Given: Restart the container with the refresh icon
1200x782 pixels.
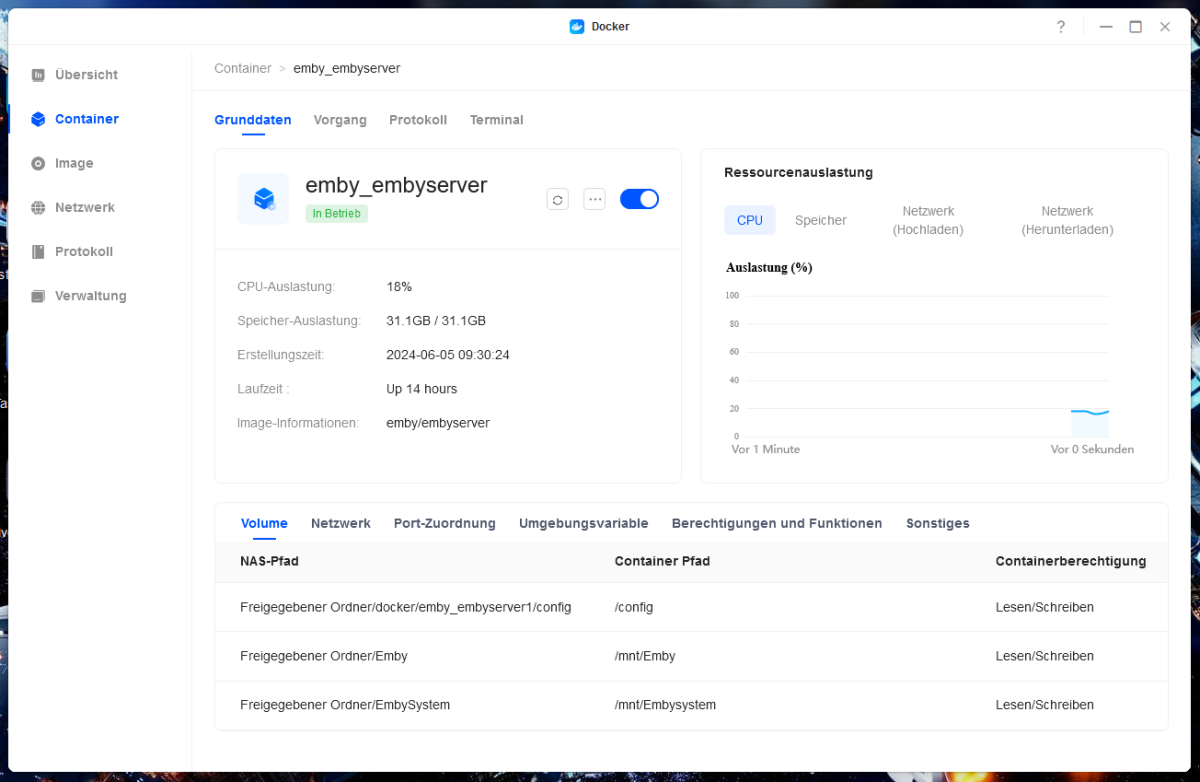Looking at the screenshot, I should (x=558, y=199).
